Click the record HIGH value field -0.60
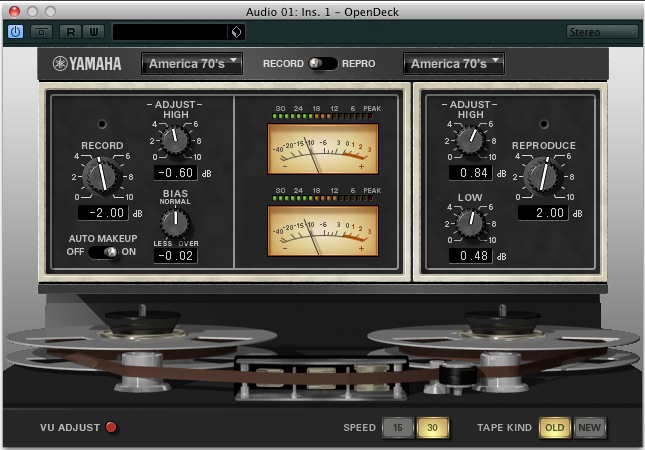Viewport: 645px width, 450px height. tap(176, 173)
